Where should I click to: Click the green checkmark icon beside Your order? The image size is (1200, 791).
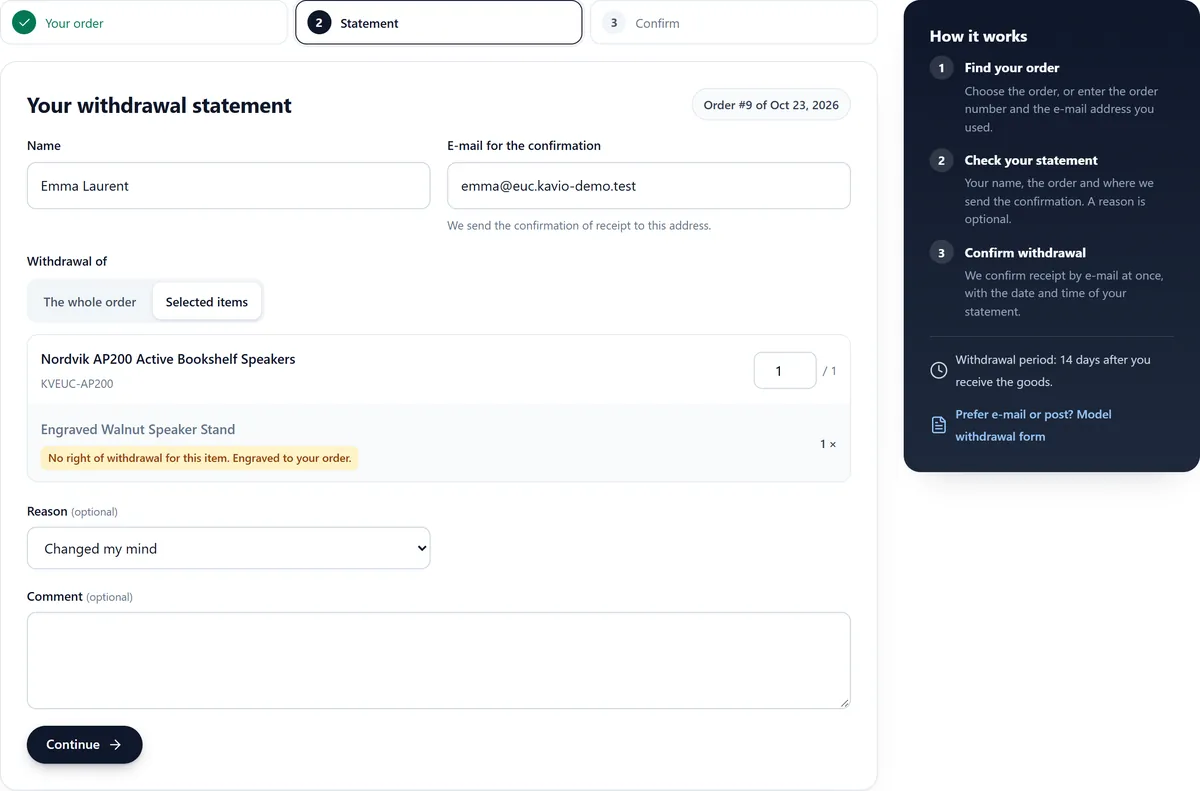click(24, 23)
